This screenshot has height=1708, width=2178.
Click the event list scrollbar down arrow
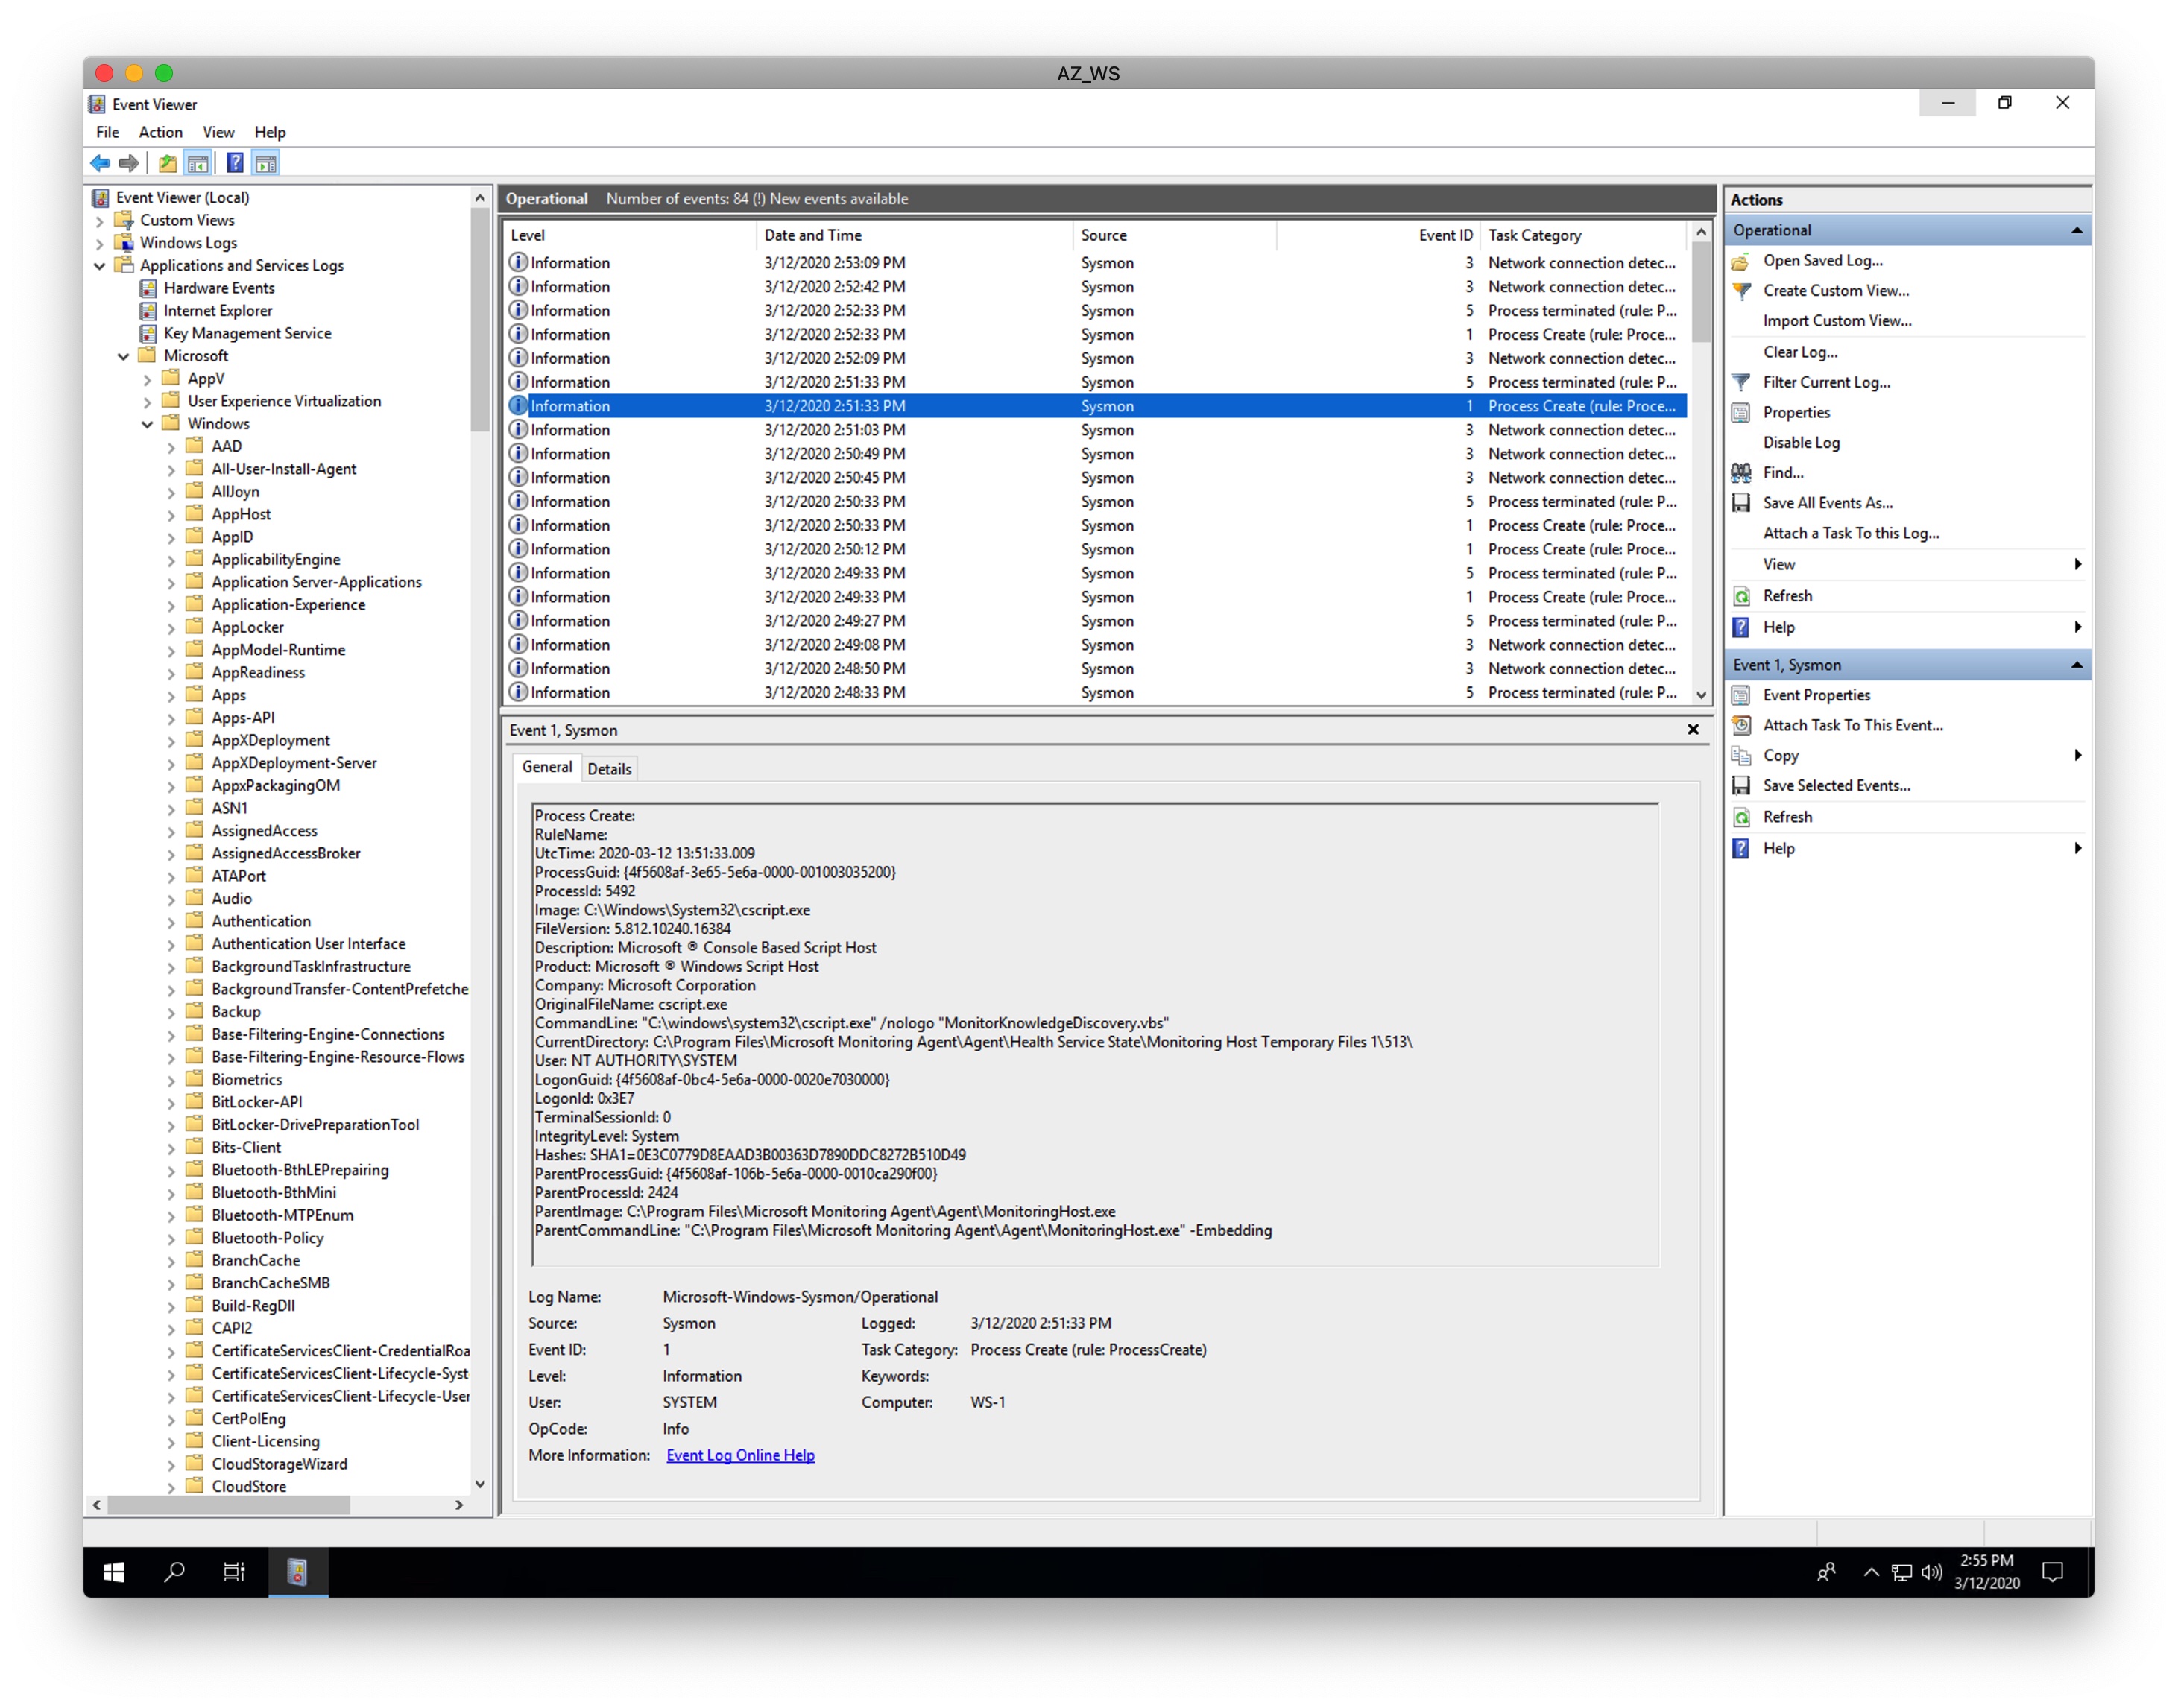(1700, 694)
